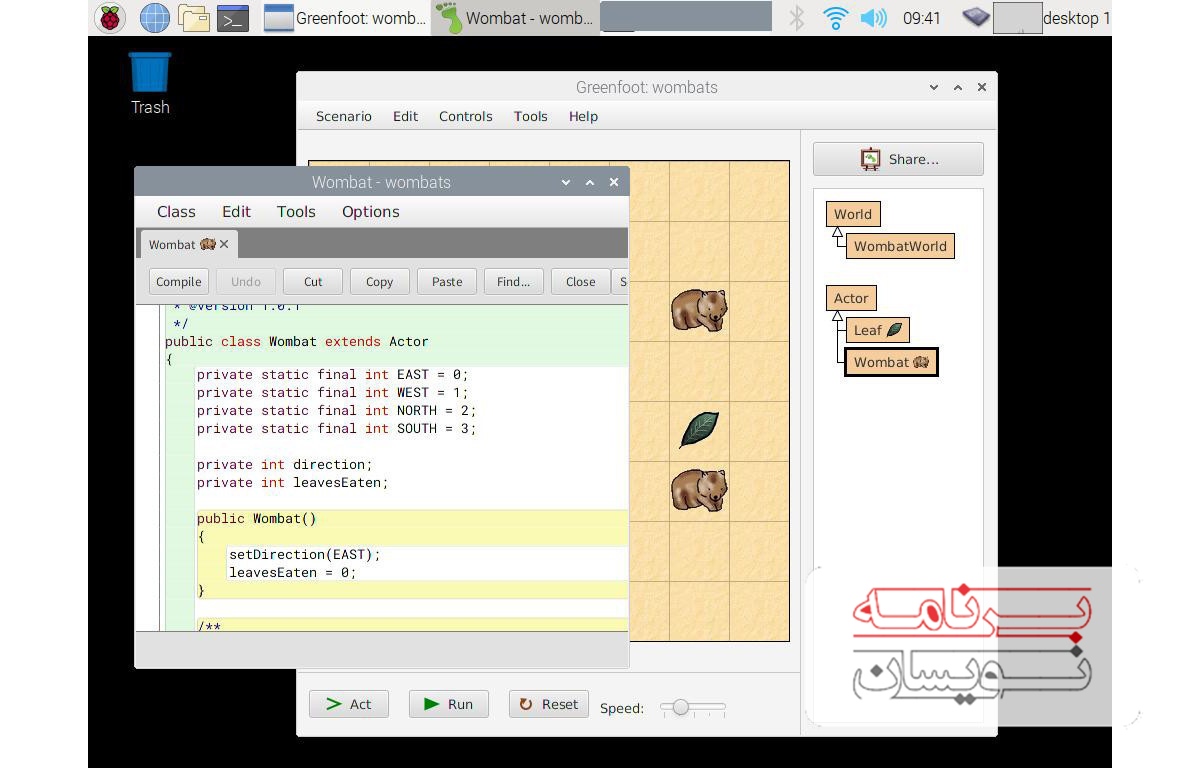Image resolution: width=1200 pixels, height=768 pixels.
Task: Launch the terminal from the taskbar
Action: click(232, 18)
